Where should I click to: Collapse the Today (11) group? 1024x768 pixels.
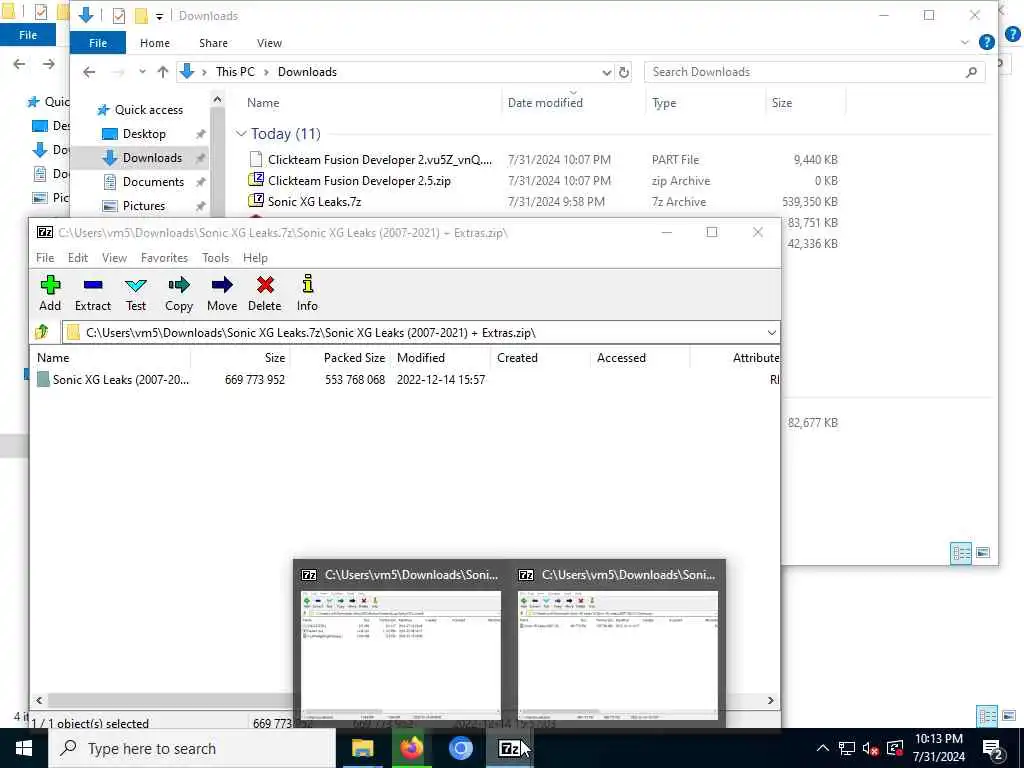[241, 134]
